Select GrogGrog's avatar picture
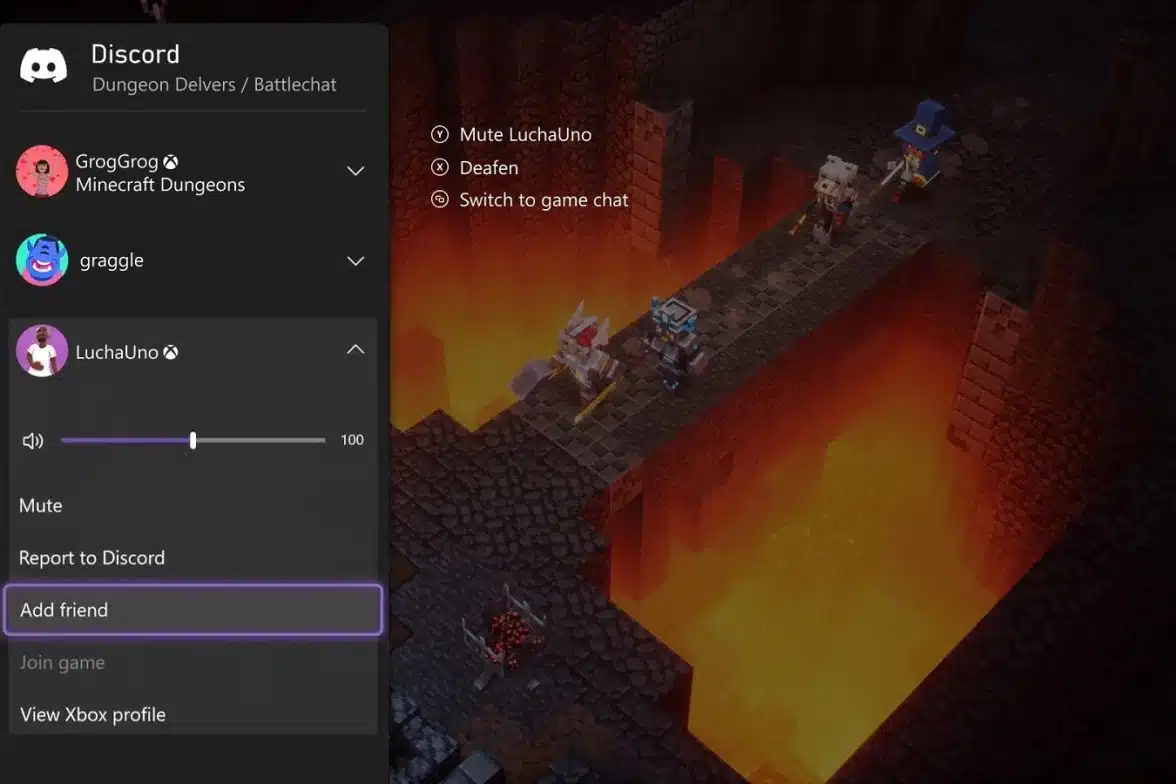Image resolution: width=1176 pixels, height=784 pixels. 42,171
